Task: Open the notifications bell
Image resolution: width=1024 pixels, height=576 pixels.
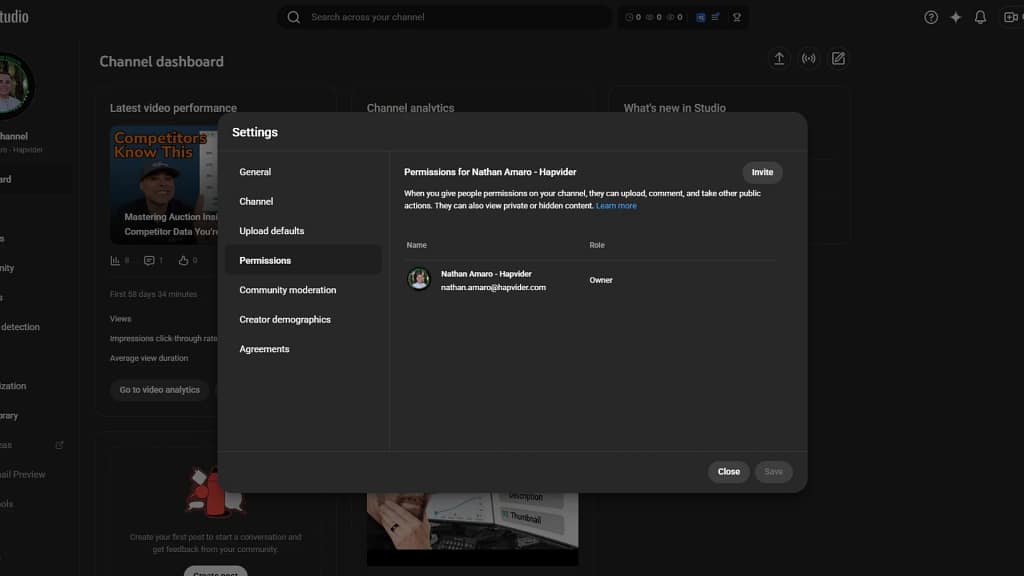Action: click(980, 18)
